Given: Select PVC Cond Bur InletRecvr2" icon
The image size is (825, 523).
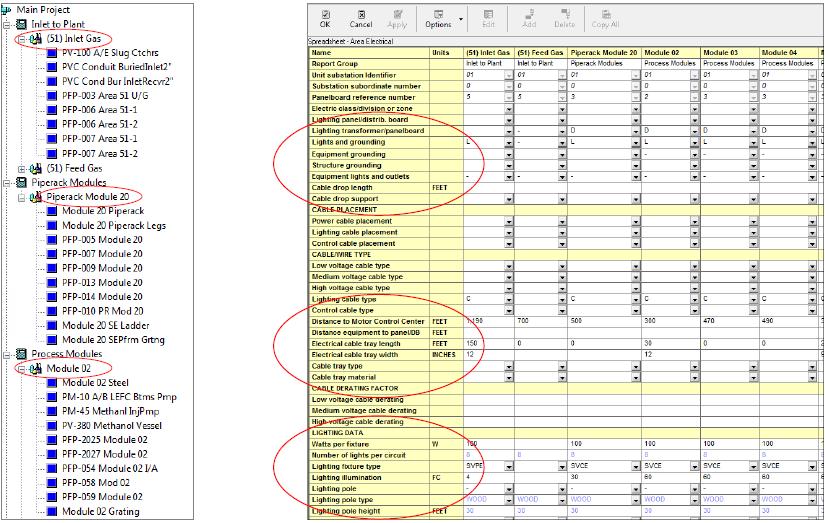Looking at the screenshot, I should [x=52, y=82].
